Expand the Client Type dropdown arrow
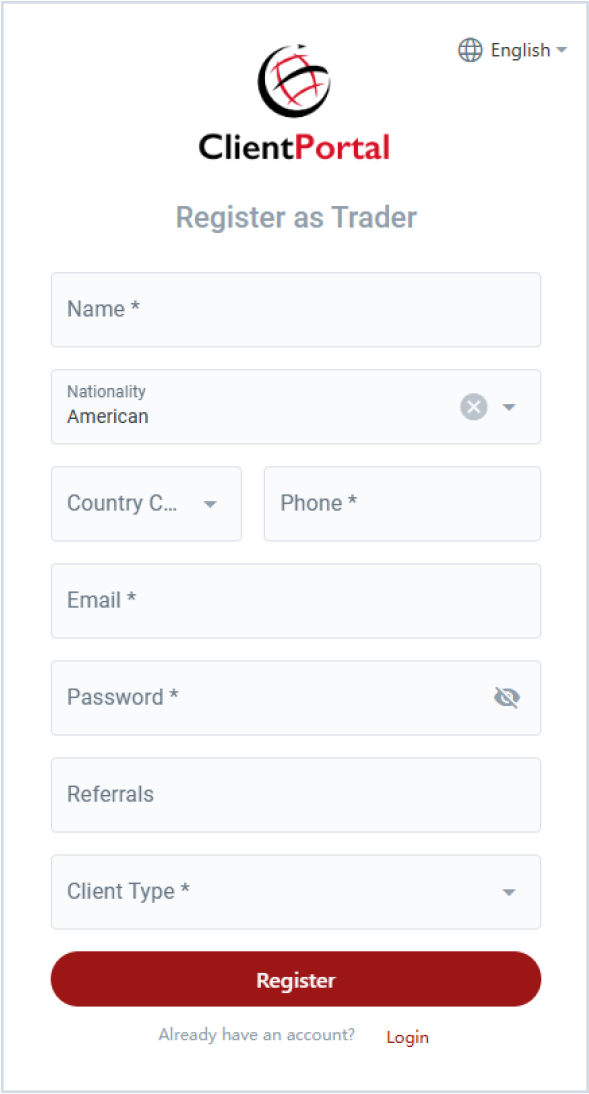 509,892
